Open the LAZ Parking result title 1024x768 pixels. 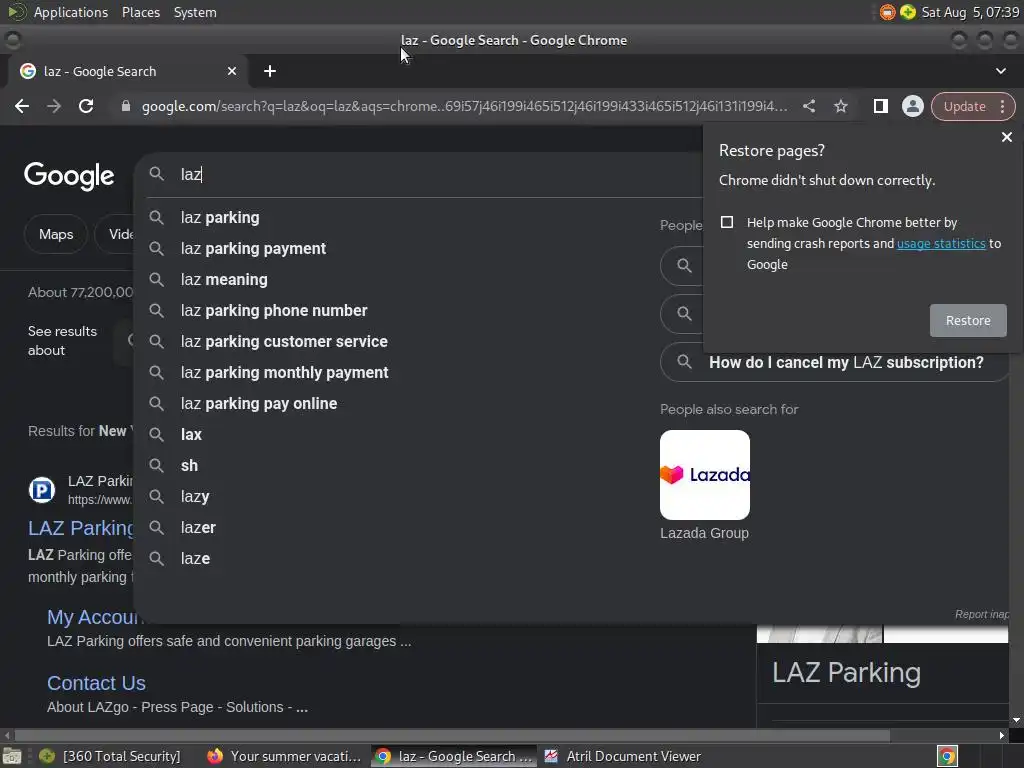point(80,528)
